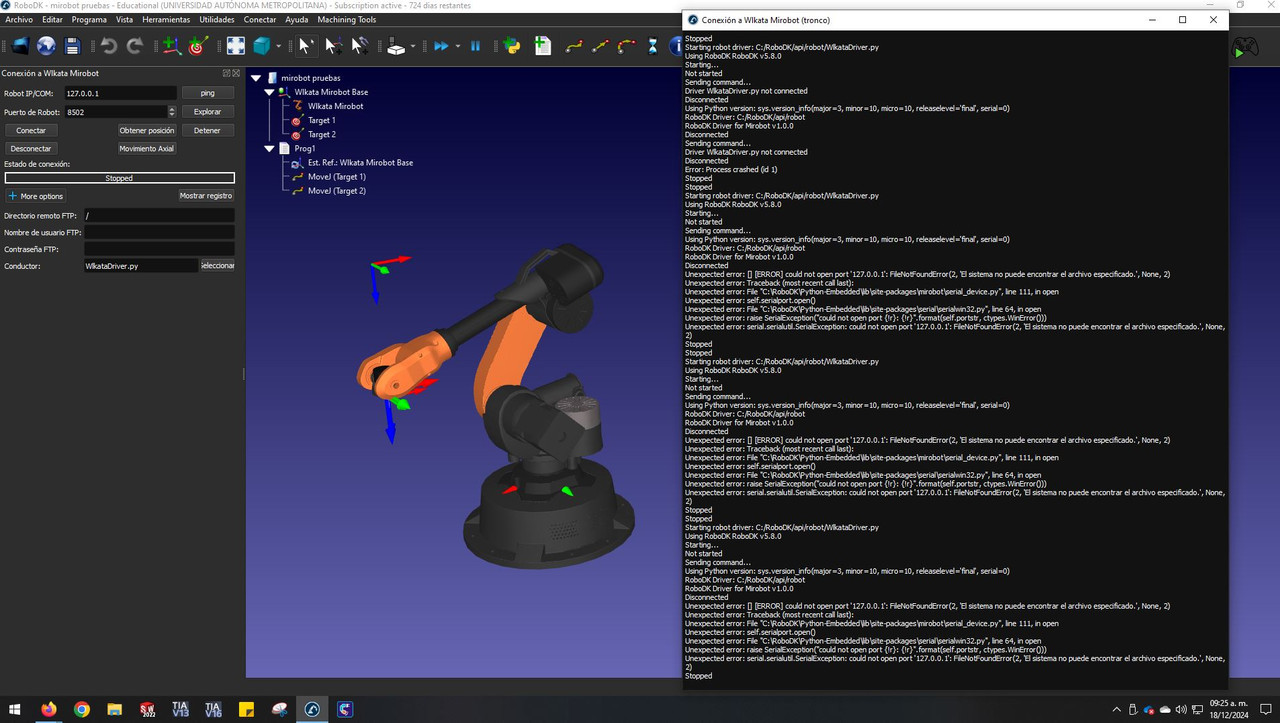The image size is (1280, 723).
Task: Collapse the Prog1 program node
Action: click(268, 148)
